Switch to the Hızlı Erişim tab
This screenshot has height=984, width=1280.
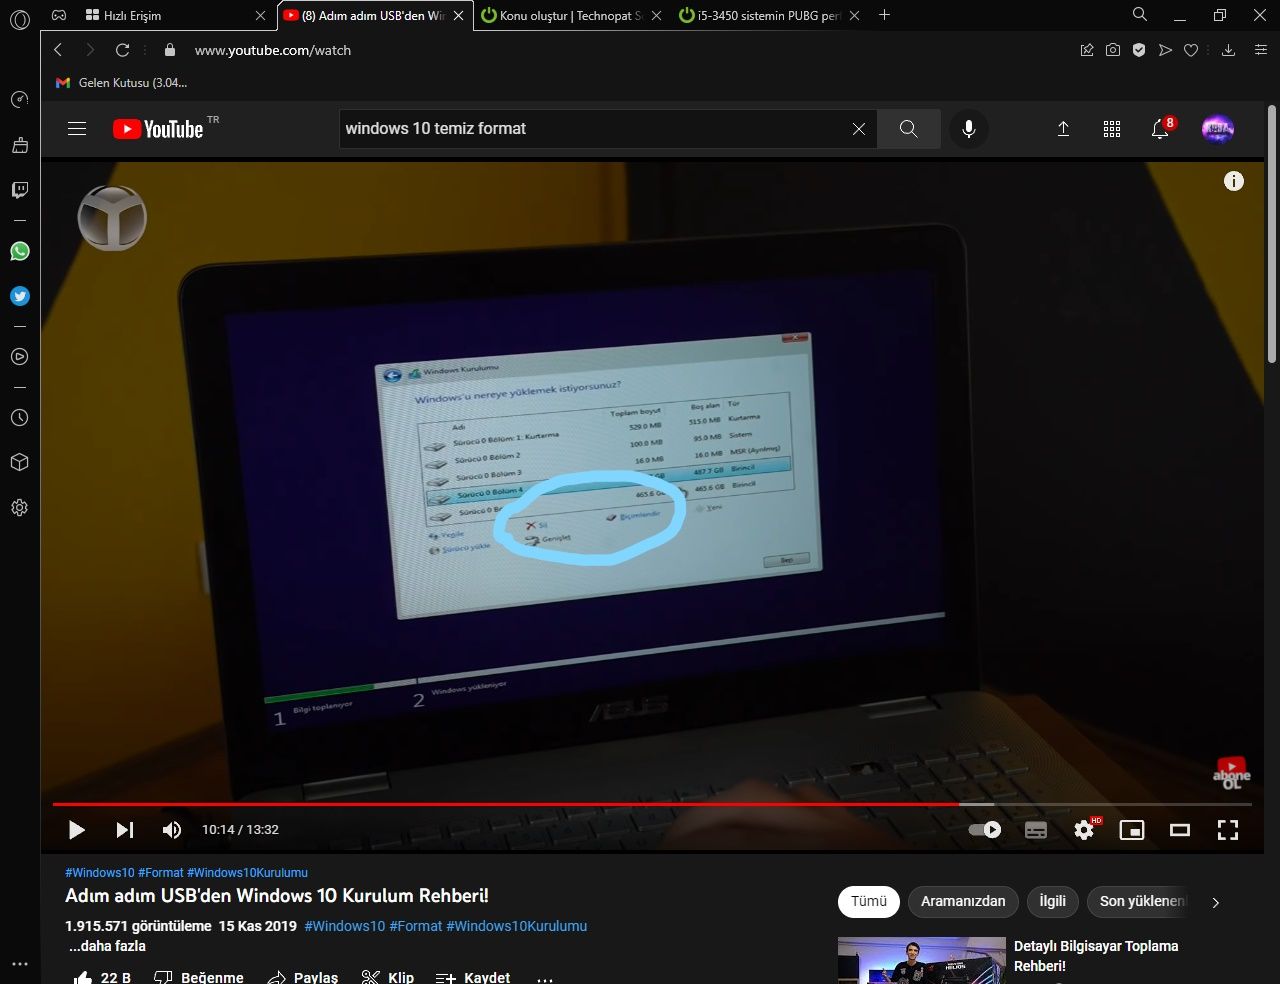pyautogui.click(x=177, y=15)
